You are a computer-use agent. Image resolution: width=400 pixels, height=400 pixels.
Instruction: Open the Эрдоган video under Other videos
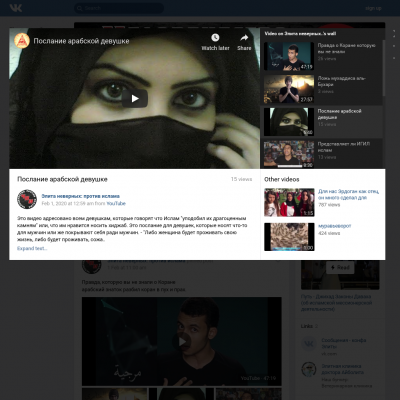point(348,194)
